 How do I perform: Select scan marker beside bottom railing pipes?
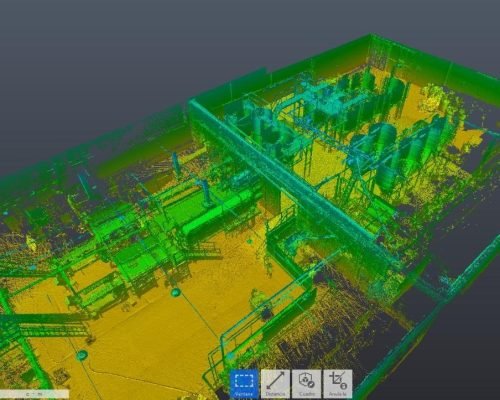coord(231,357)
